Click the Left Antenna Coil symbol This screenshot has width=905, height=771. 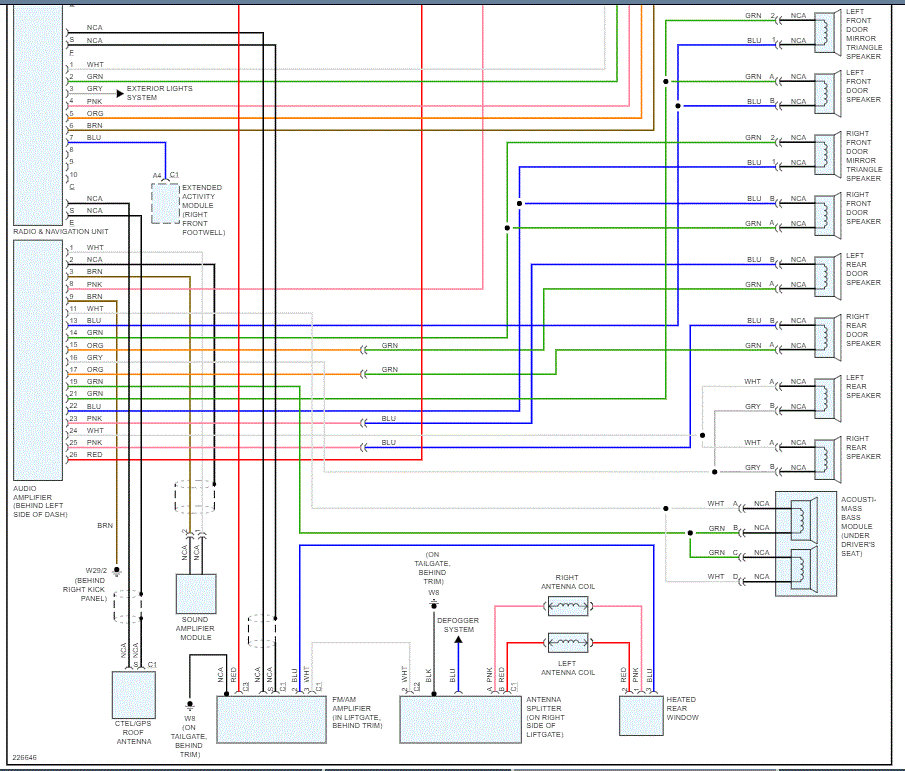click(x=568, y=642)
